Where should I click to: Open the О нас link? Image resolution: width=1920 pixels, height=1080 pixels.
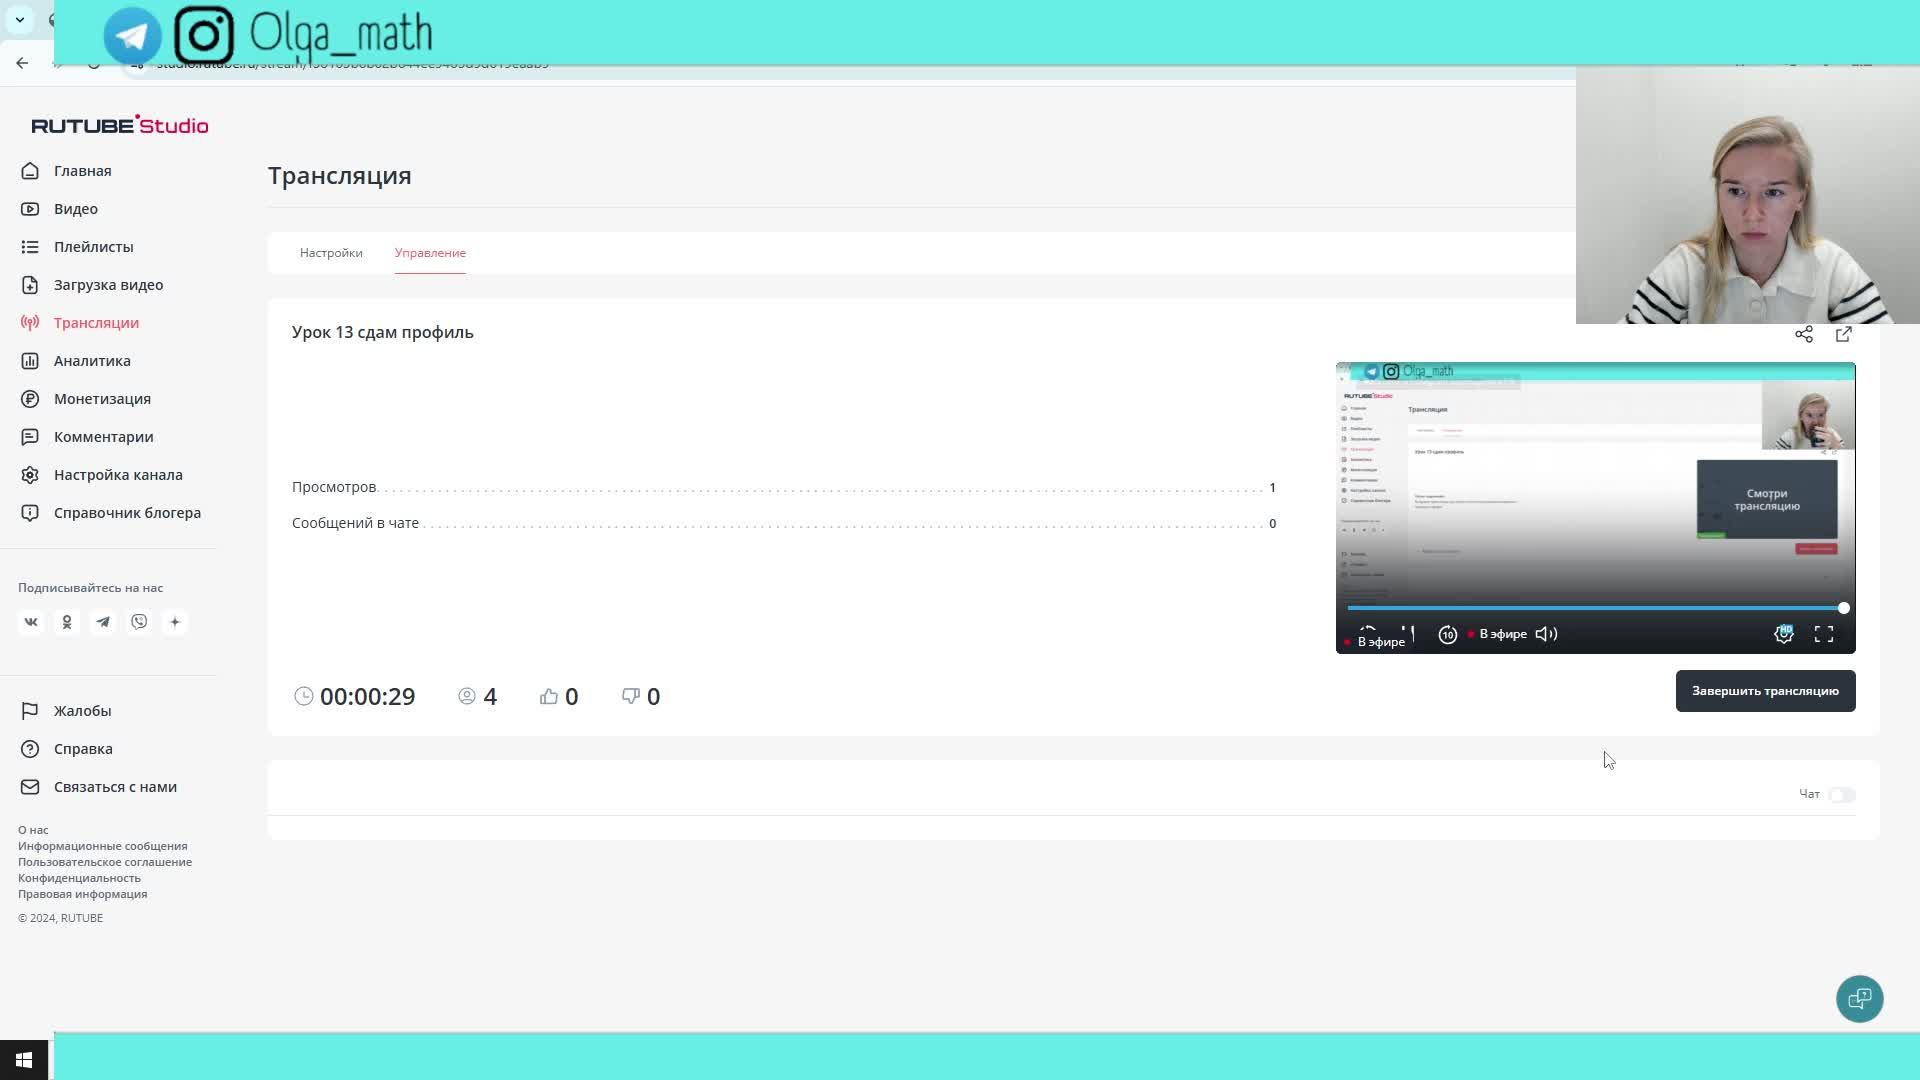(x=33, y=830)
